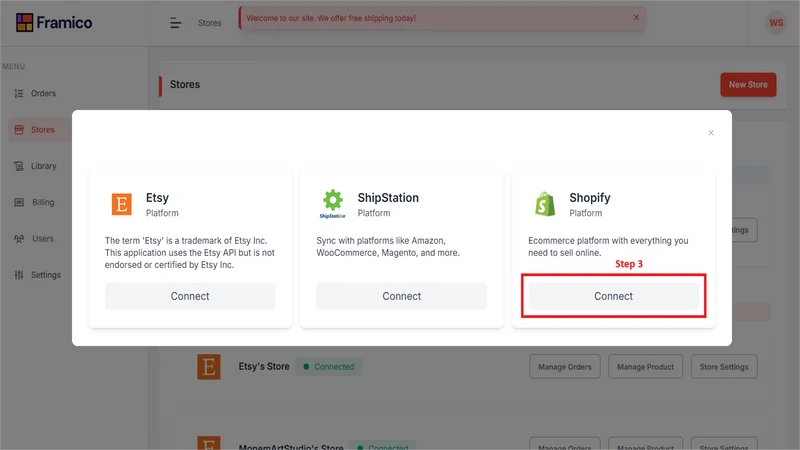Click the Etsy card title
The image size is (800, 450).
(x=157, y=197)
